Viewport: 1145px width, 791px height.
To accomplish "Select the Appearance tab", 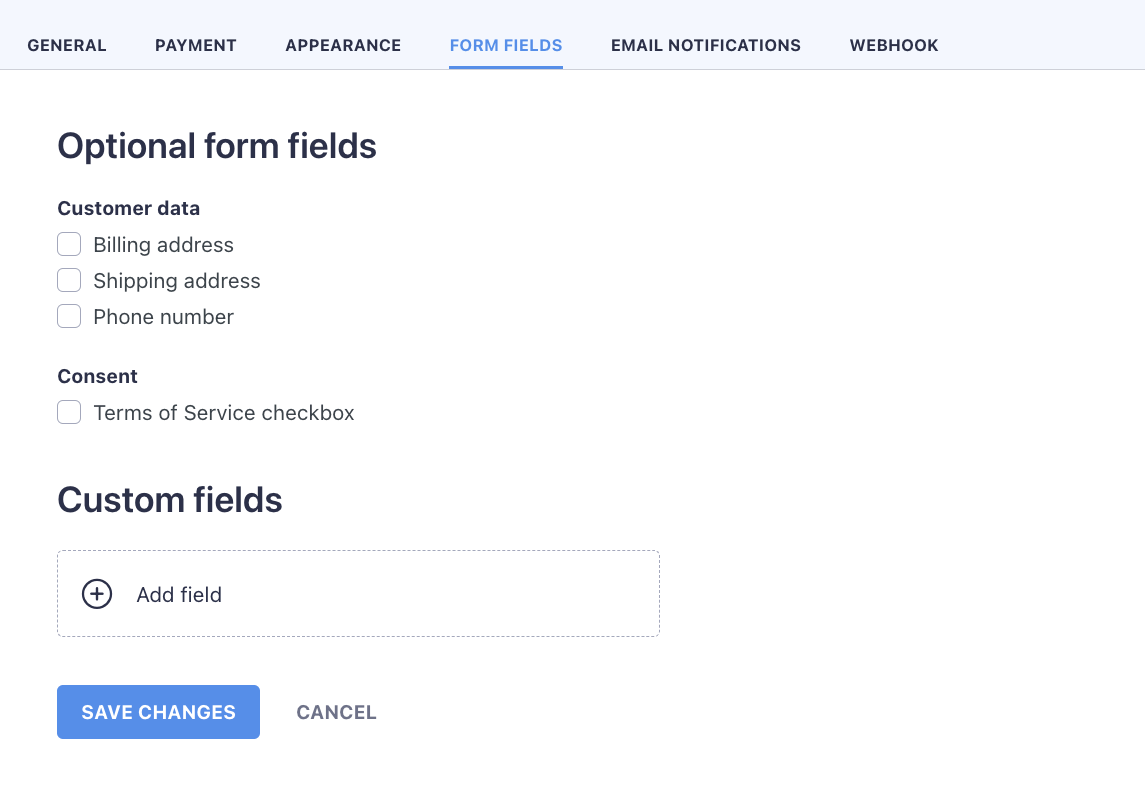I will pos(343,45).
